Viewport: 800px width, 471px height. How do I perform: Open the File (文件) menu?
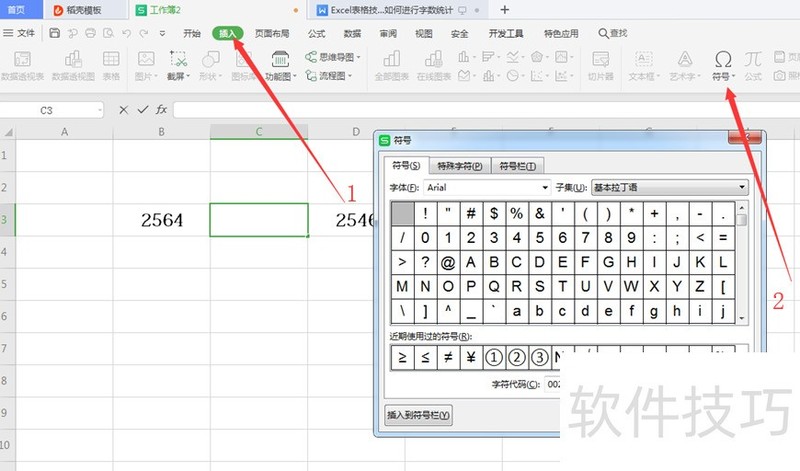tap(19, 33)
